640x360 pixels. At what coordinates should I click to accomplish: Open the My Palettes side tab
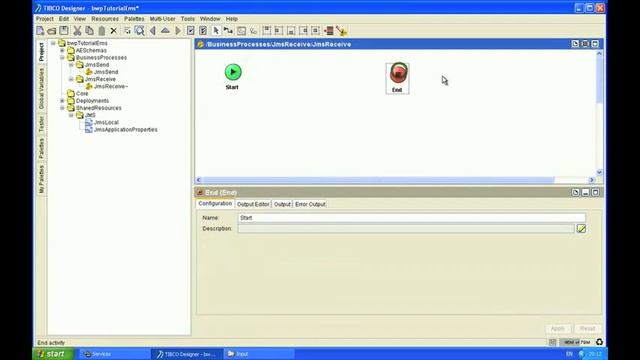(41, 179)
